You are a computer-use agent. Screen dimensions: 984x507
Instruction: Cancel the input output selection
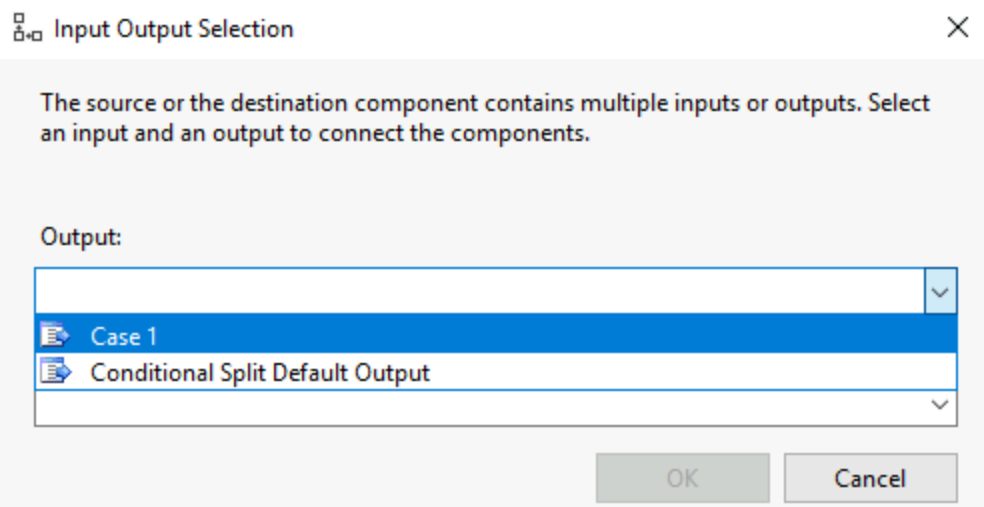[870, 478]
